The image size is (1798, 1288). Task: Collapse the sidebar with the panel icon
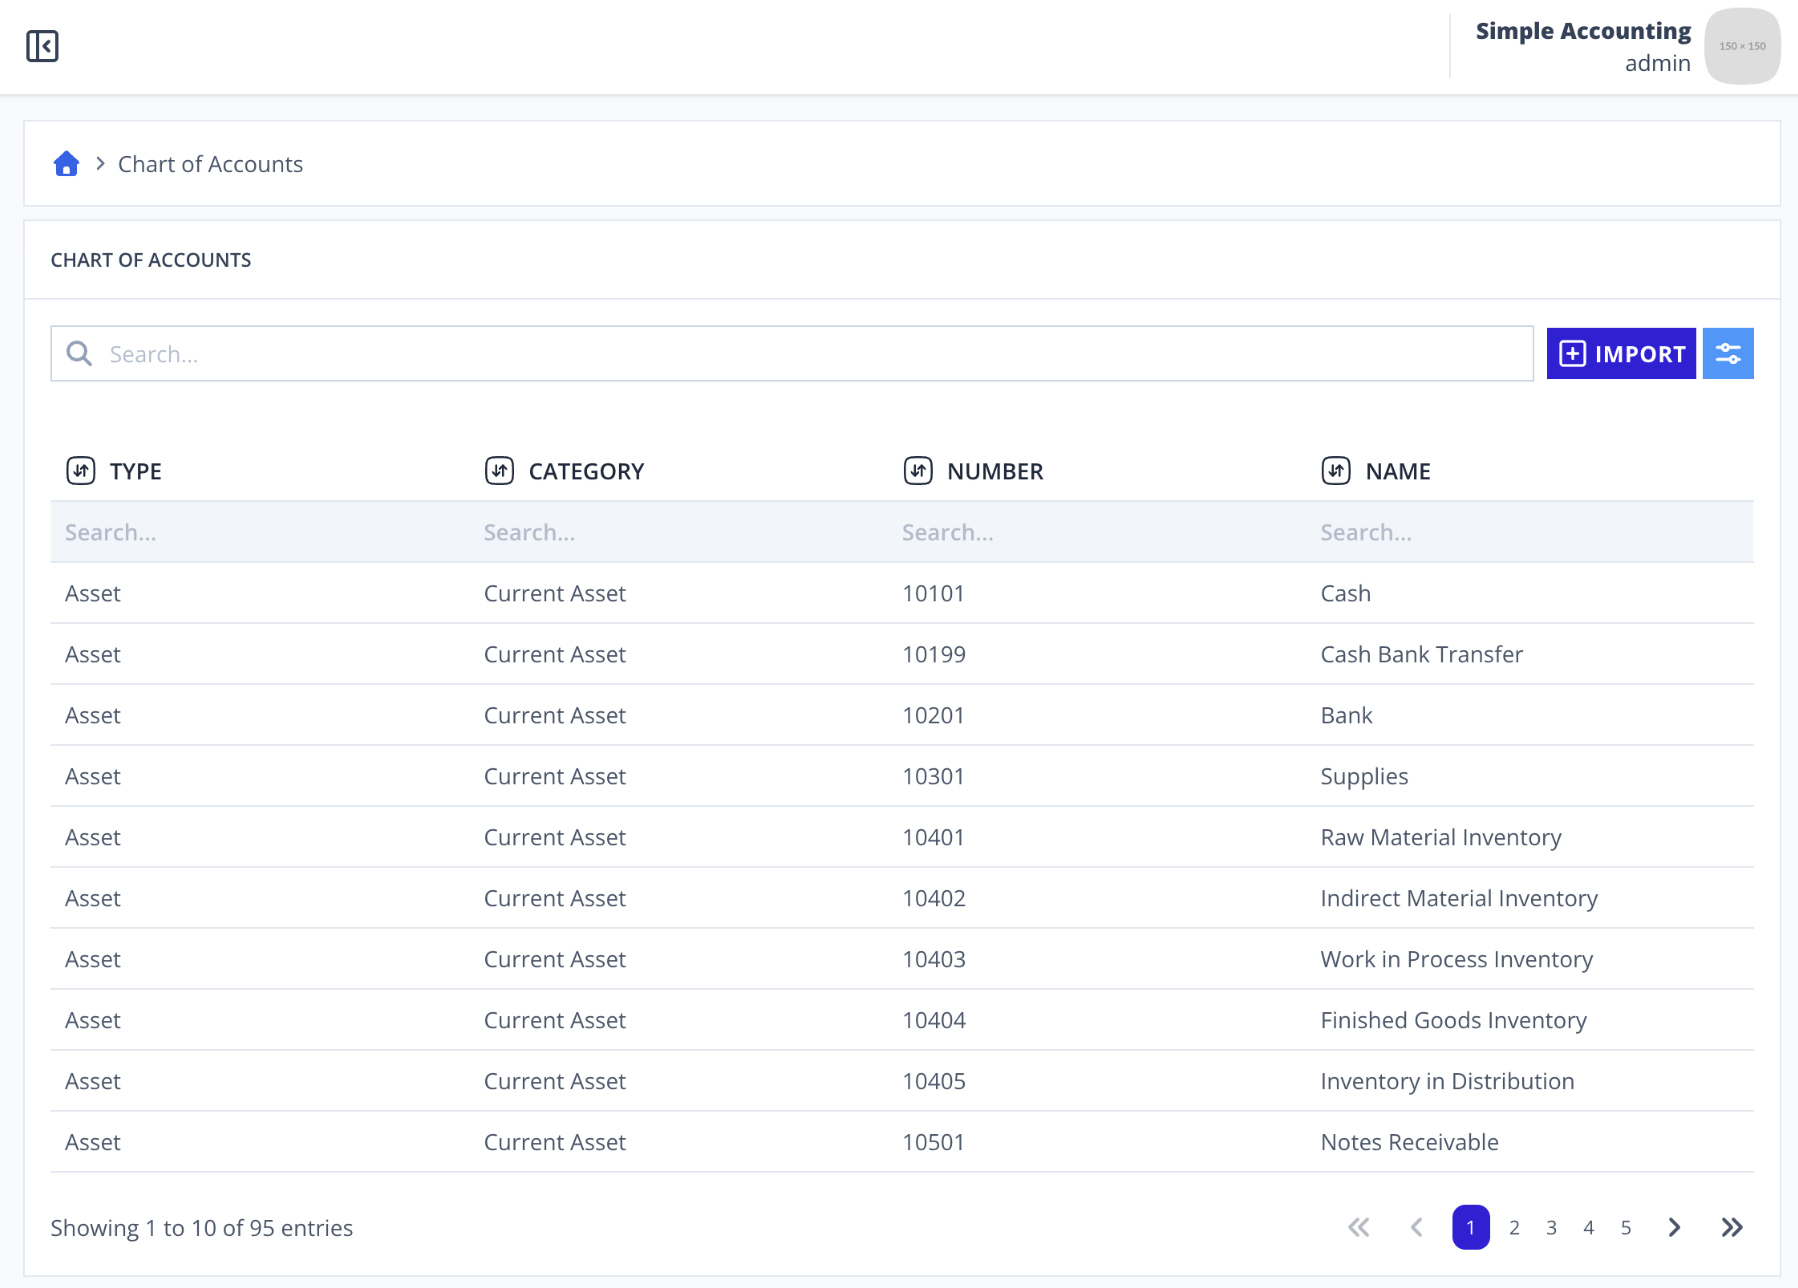(42, 46)
